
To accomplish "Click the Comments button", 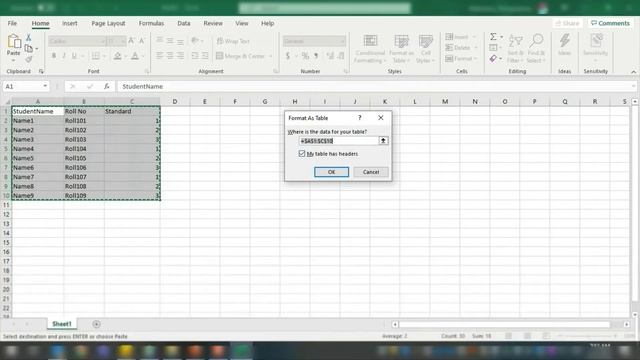I will click(x=610, y=23).
